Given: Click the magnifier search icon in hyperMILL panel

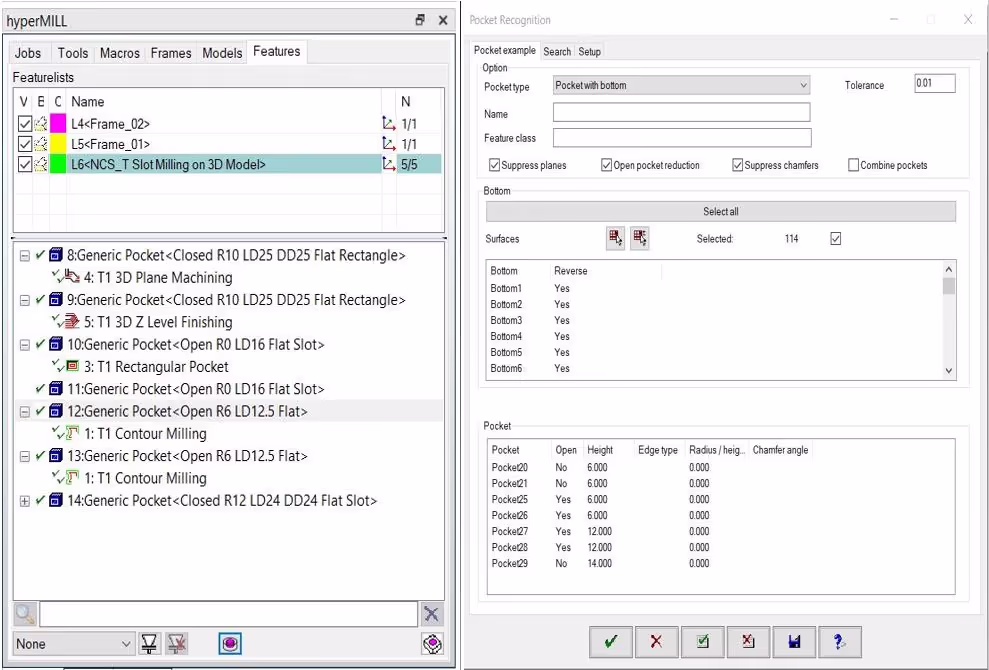Looking at the screenshot, I should [x=25, y=614].
